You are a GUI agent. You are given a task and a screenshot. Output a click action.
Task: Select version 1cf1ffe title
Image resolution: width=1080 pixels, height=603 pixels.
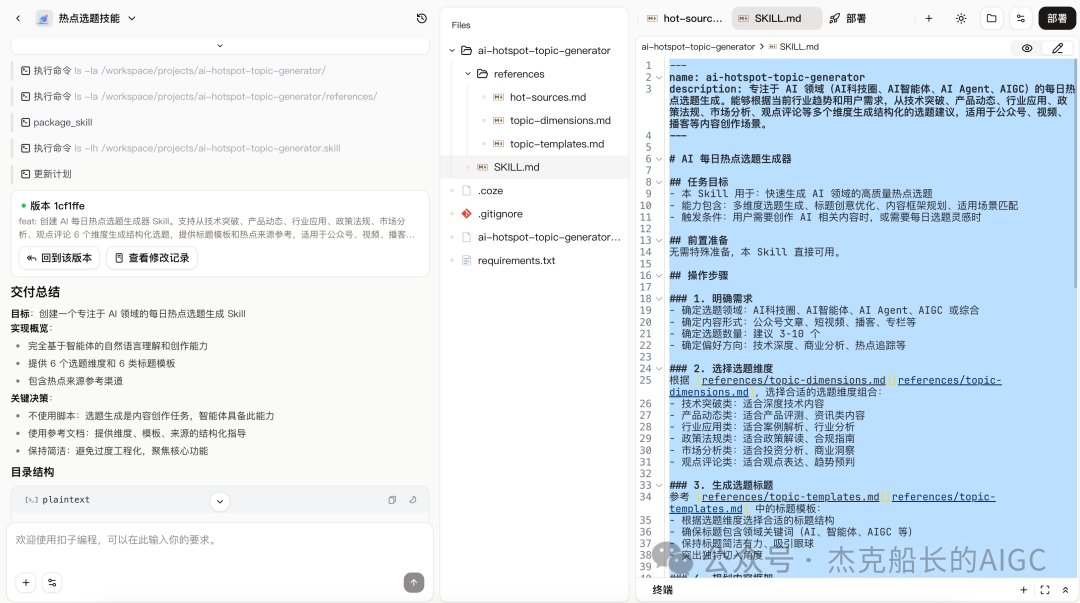pos(57,205)
